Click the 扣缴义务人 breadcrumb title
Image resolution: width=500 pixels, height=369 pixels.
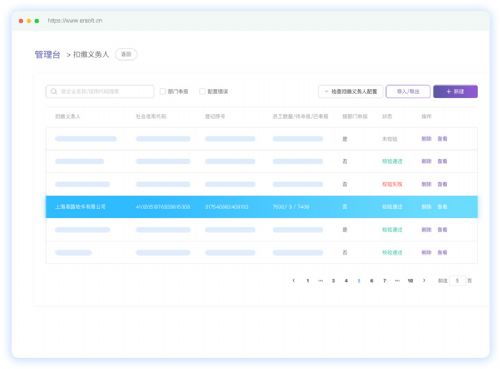coord(91,54)
